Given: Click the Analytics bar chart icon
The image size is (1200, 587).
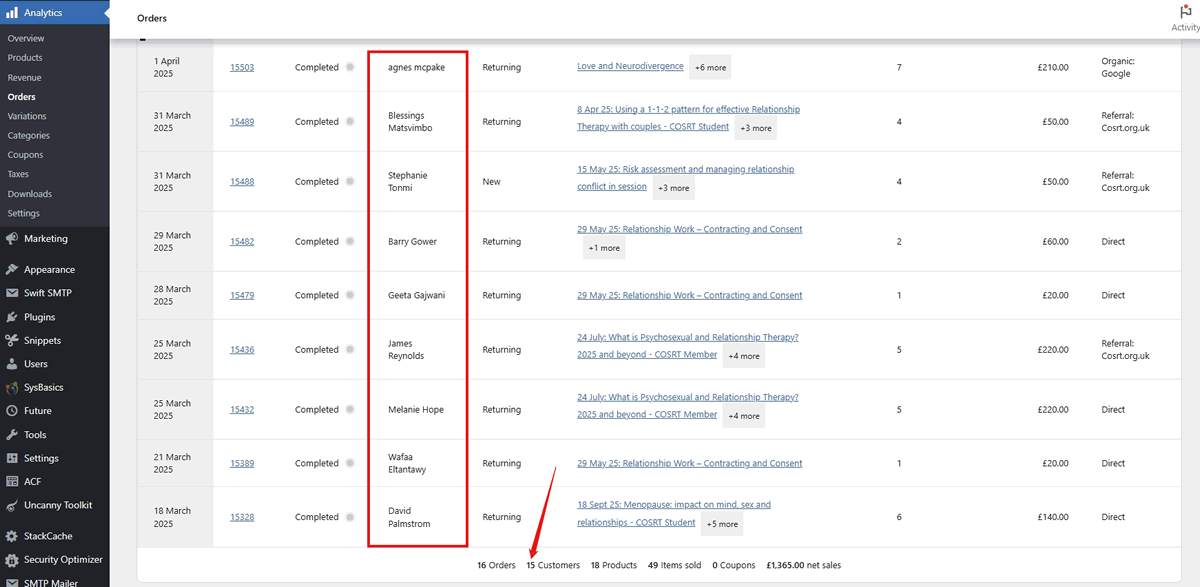Looking at the screenshot, I should pyautogui.click(x=12, y=13).
